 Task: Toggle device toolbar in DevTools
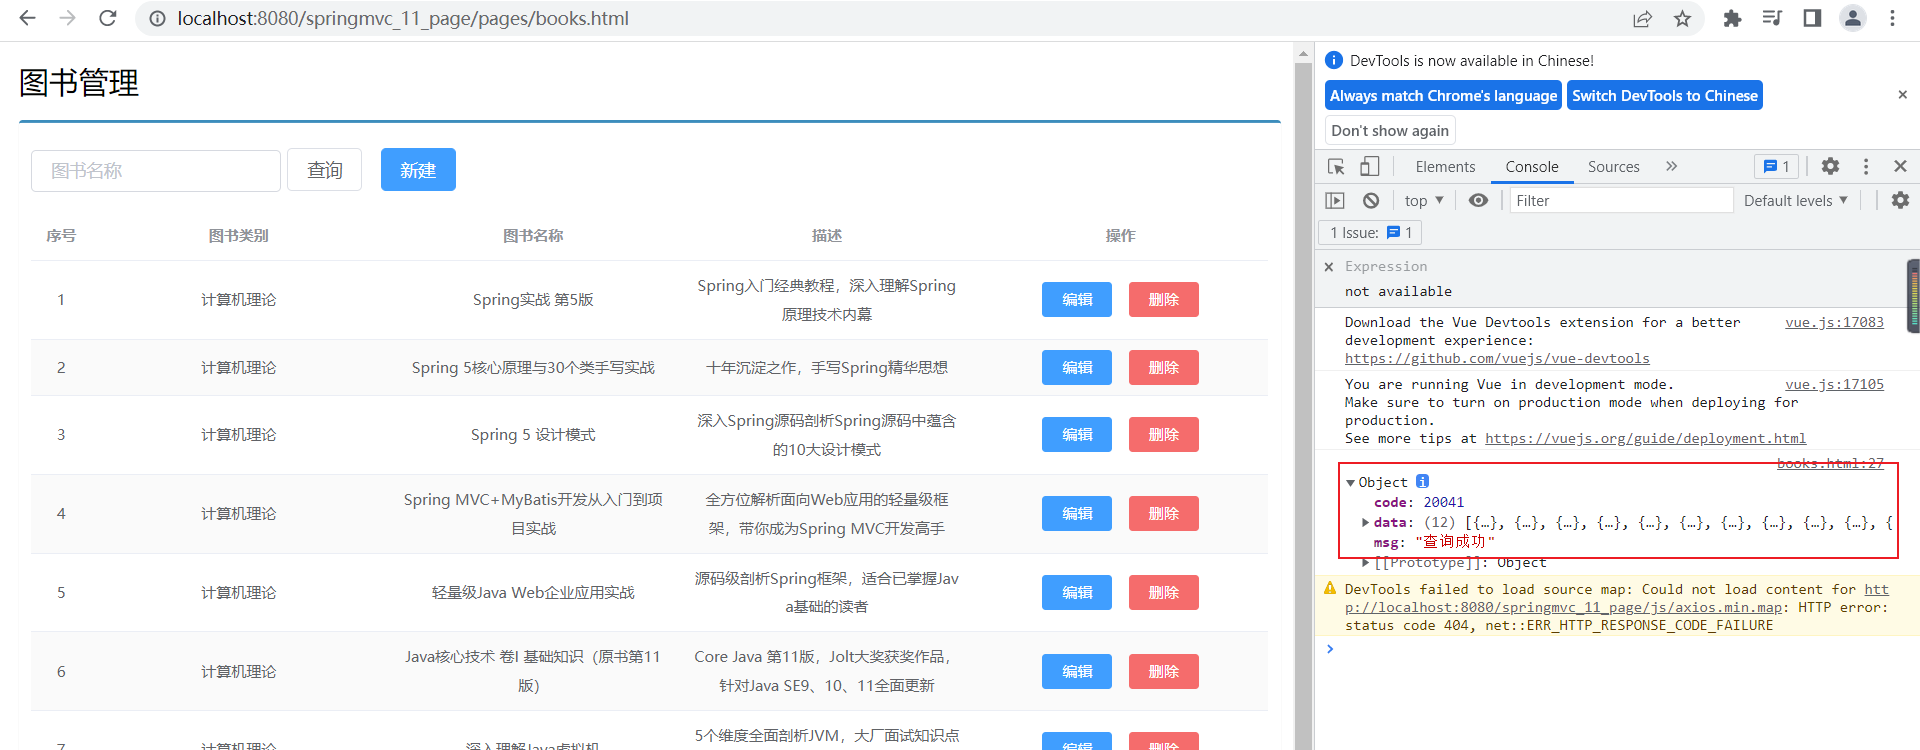[x=1369, y=167]
